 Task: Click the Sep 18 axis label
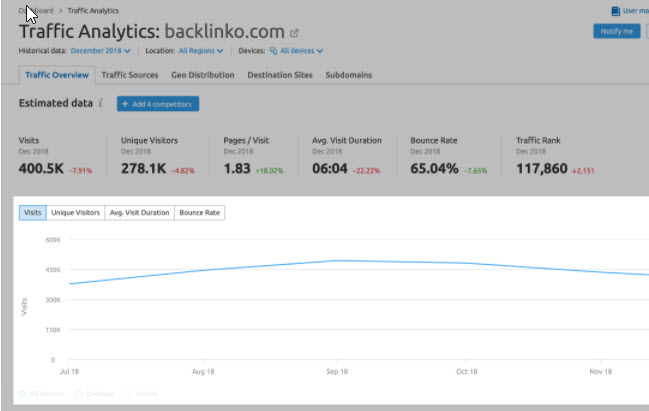pyautogui.click(x=337, y=372)
